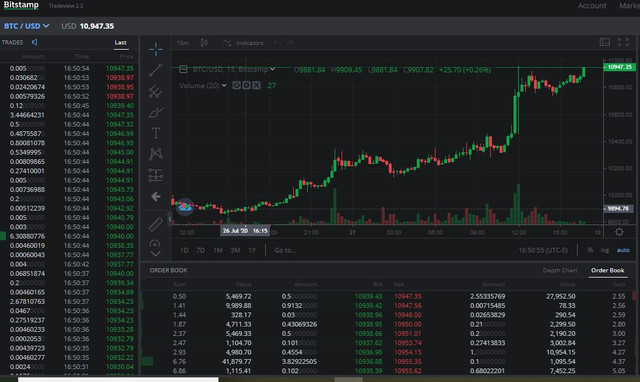Click the 10947.35 current price label on axis
Screen dimensions: 640x382
pos(619,67)
